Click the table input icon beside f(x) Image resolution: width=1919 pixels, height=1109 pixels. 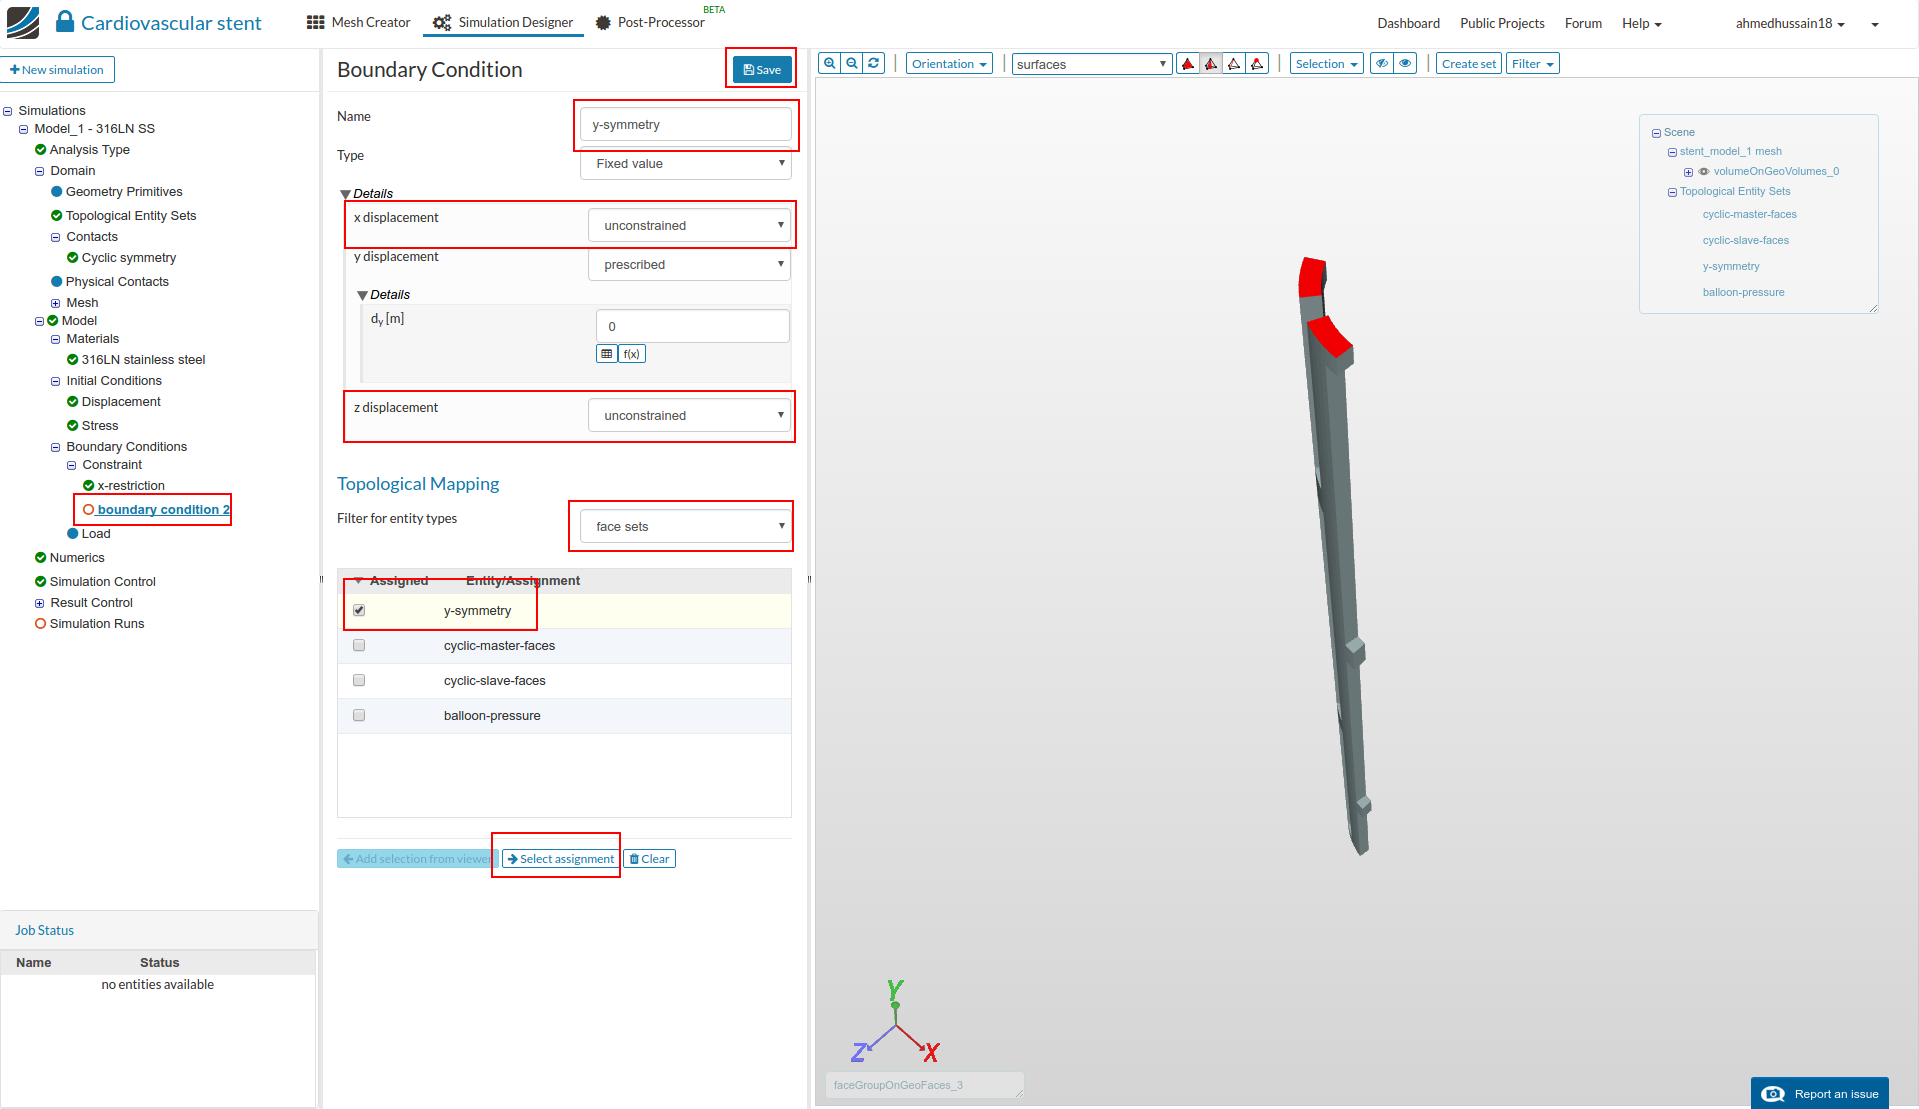606,353
